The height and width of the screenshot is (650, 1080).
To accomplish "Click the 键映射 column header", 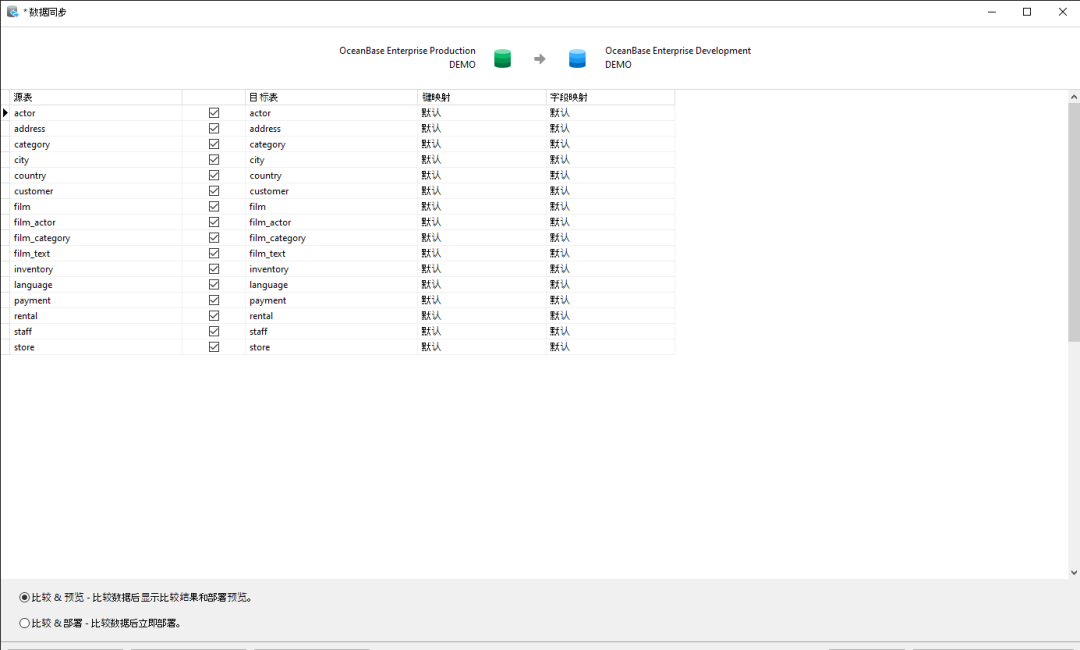I will point(482,97).
